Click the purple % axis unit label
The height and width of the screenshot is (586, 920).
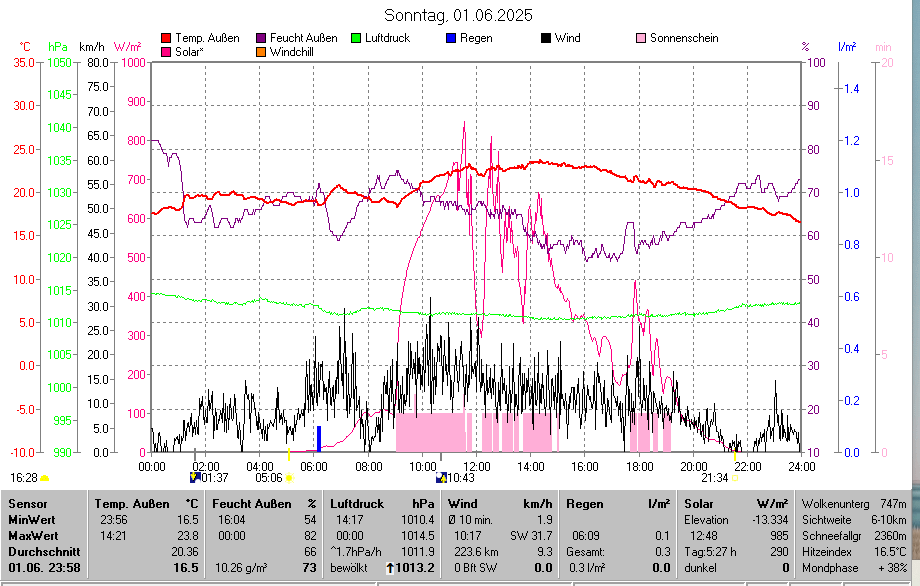[805, 47]
